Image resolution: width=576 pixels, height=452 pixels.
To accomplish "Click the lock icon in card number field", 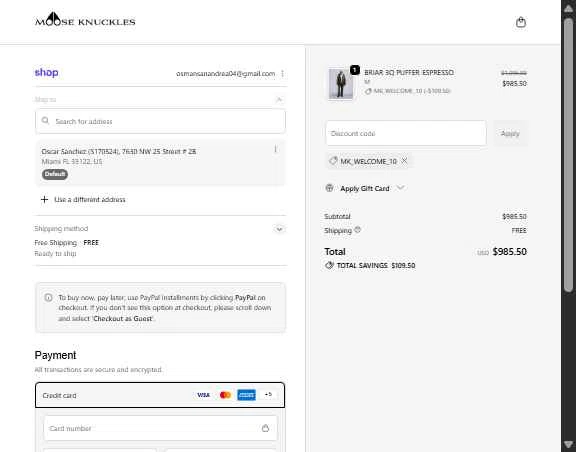I will (265, 428).
